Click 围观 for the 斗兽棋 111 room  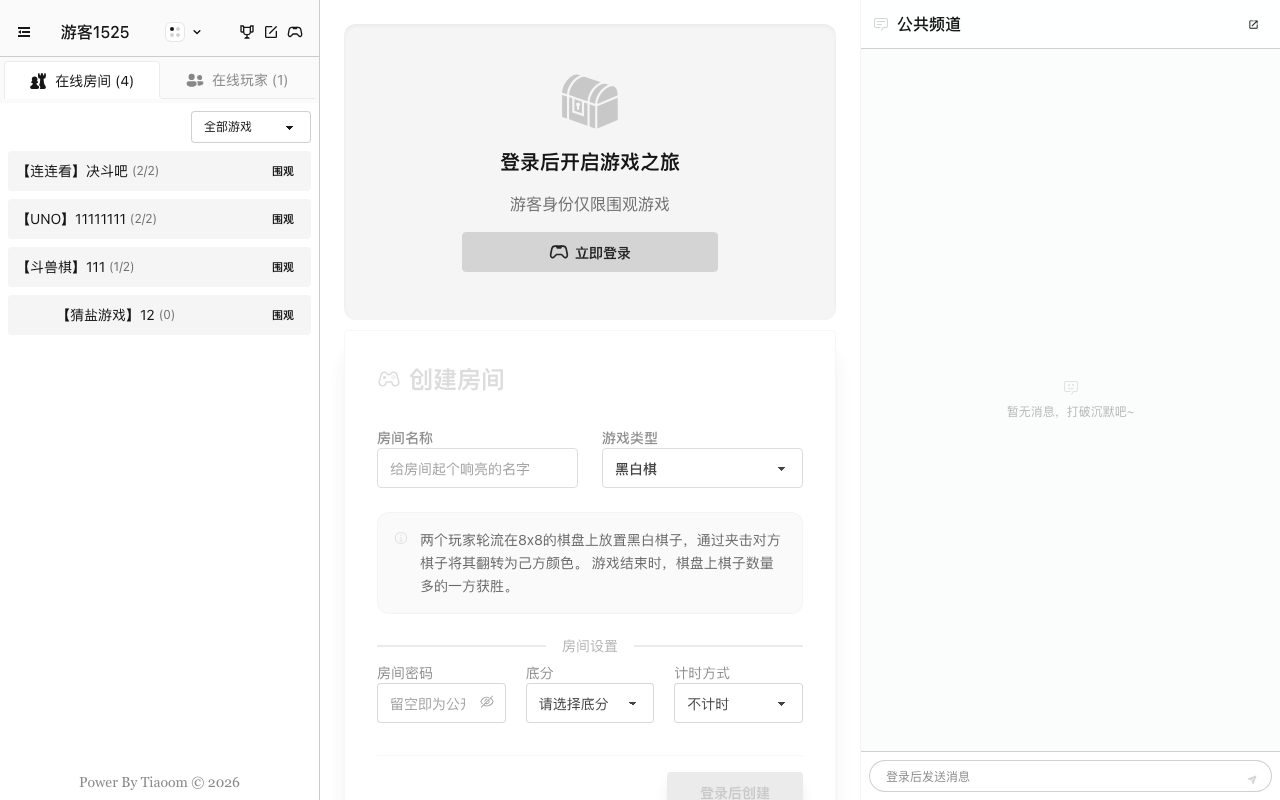click(283, 267)
